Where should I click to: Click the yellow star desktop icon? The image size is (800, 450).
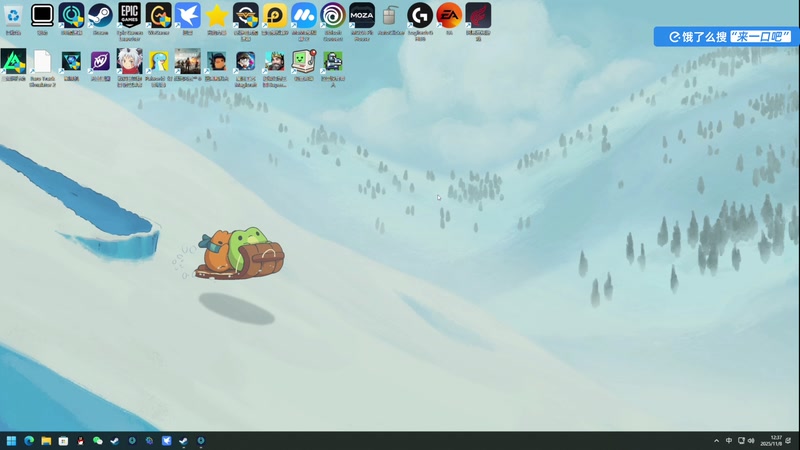click(x=217, y=17)
